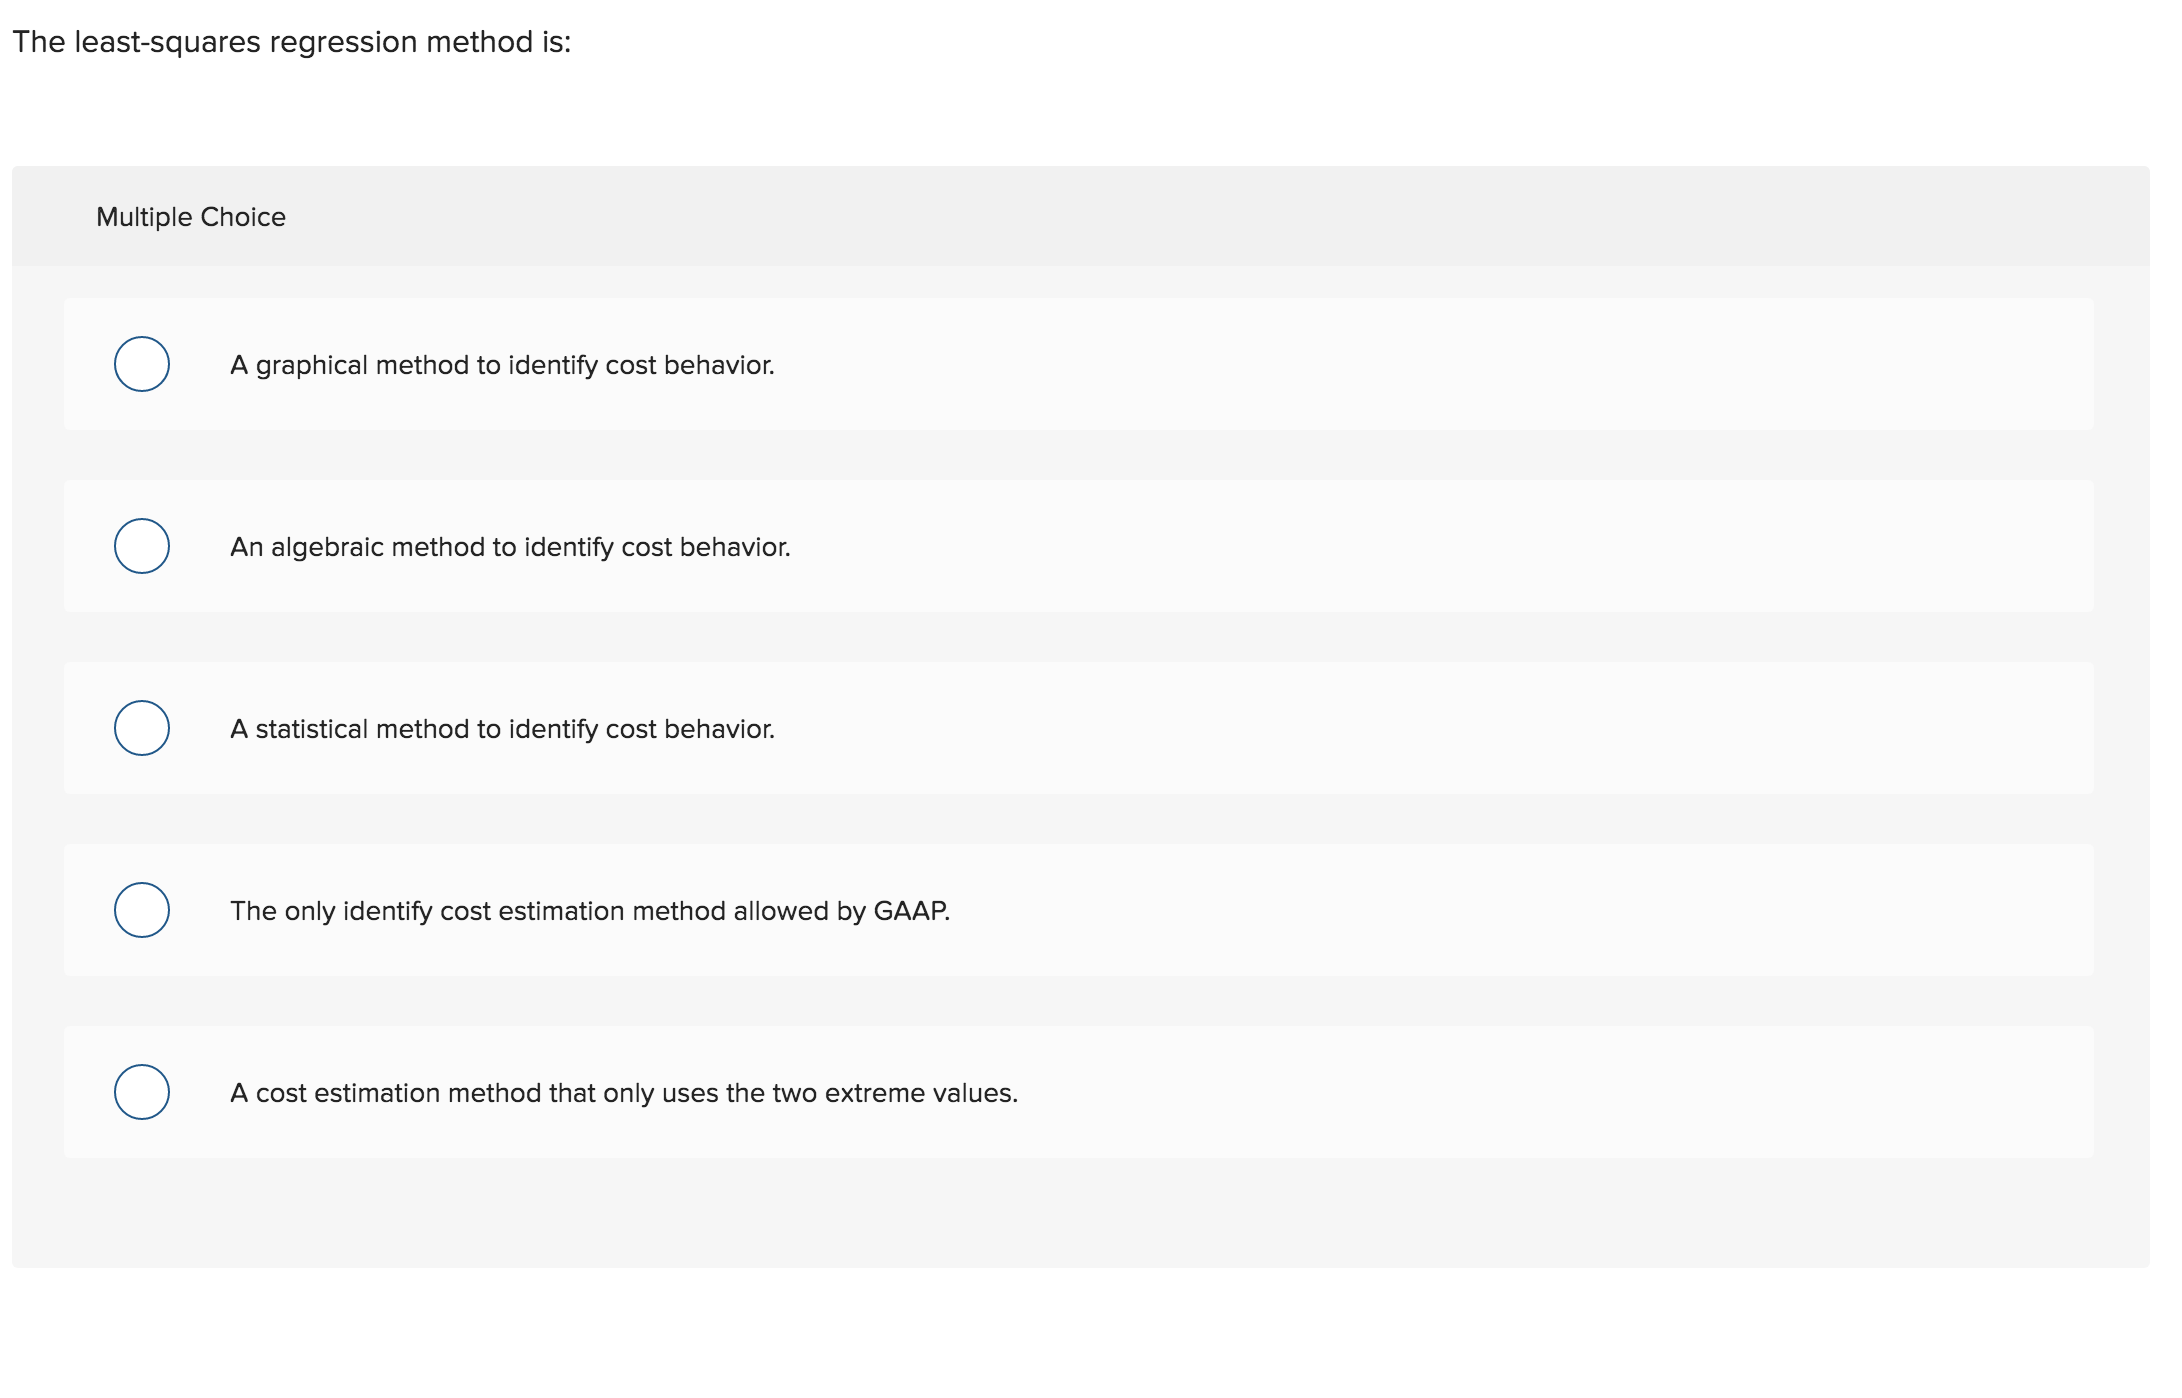Pick the answer stating only method allowed by GAAP

[x=142, y=910]
